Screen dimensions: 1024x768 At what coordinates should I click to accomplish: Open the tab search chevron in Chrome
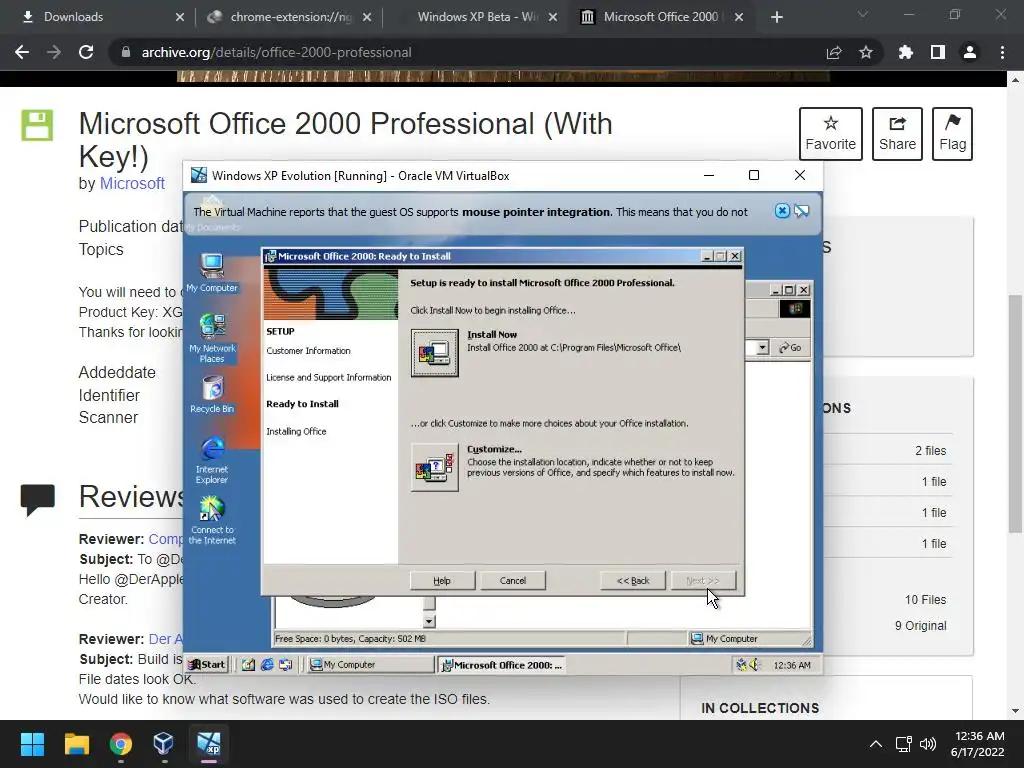(863, 14)
